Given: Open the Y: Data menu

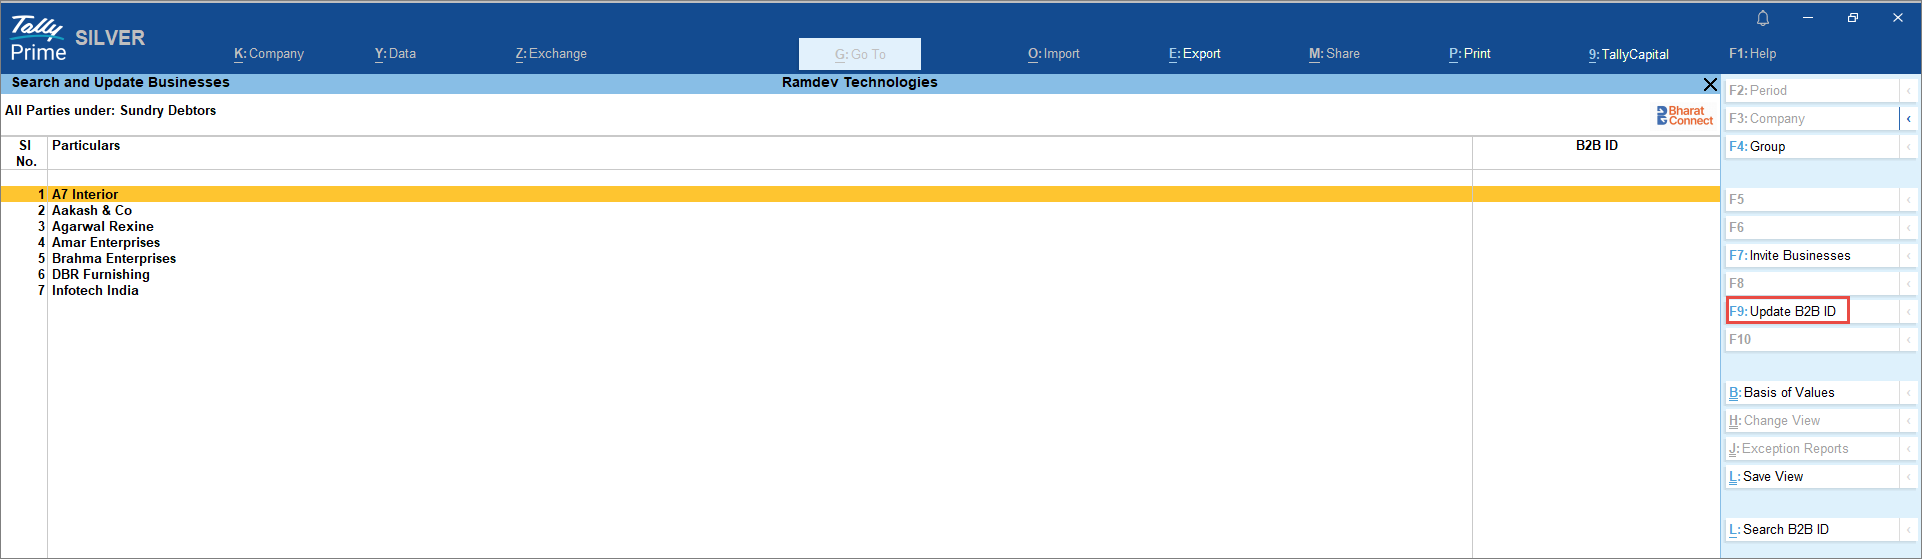Looking at the screenshot, I should click(395, 54).
